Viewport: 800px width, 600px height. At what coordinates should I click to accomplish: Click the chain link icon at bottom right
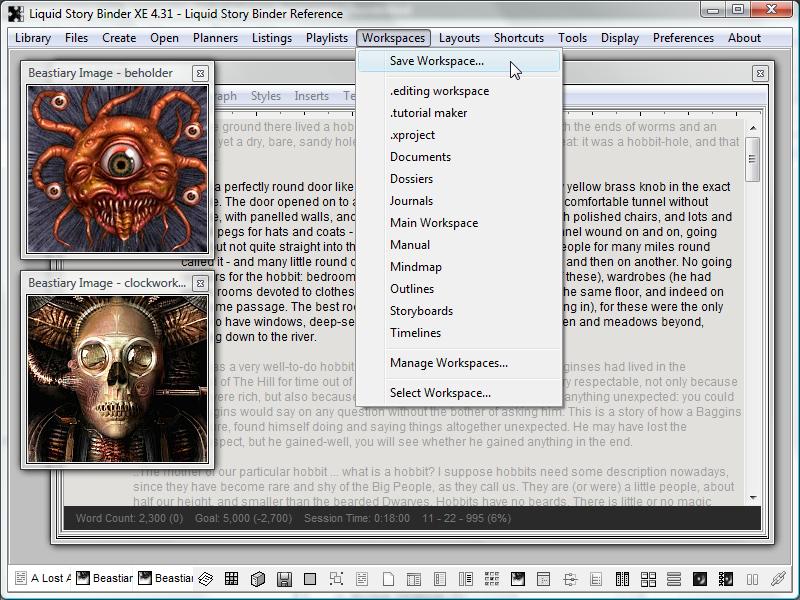[778, 578]
